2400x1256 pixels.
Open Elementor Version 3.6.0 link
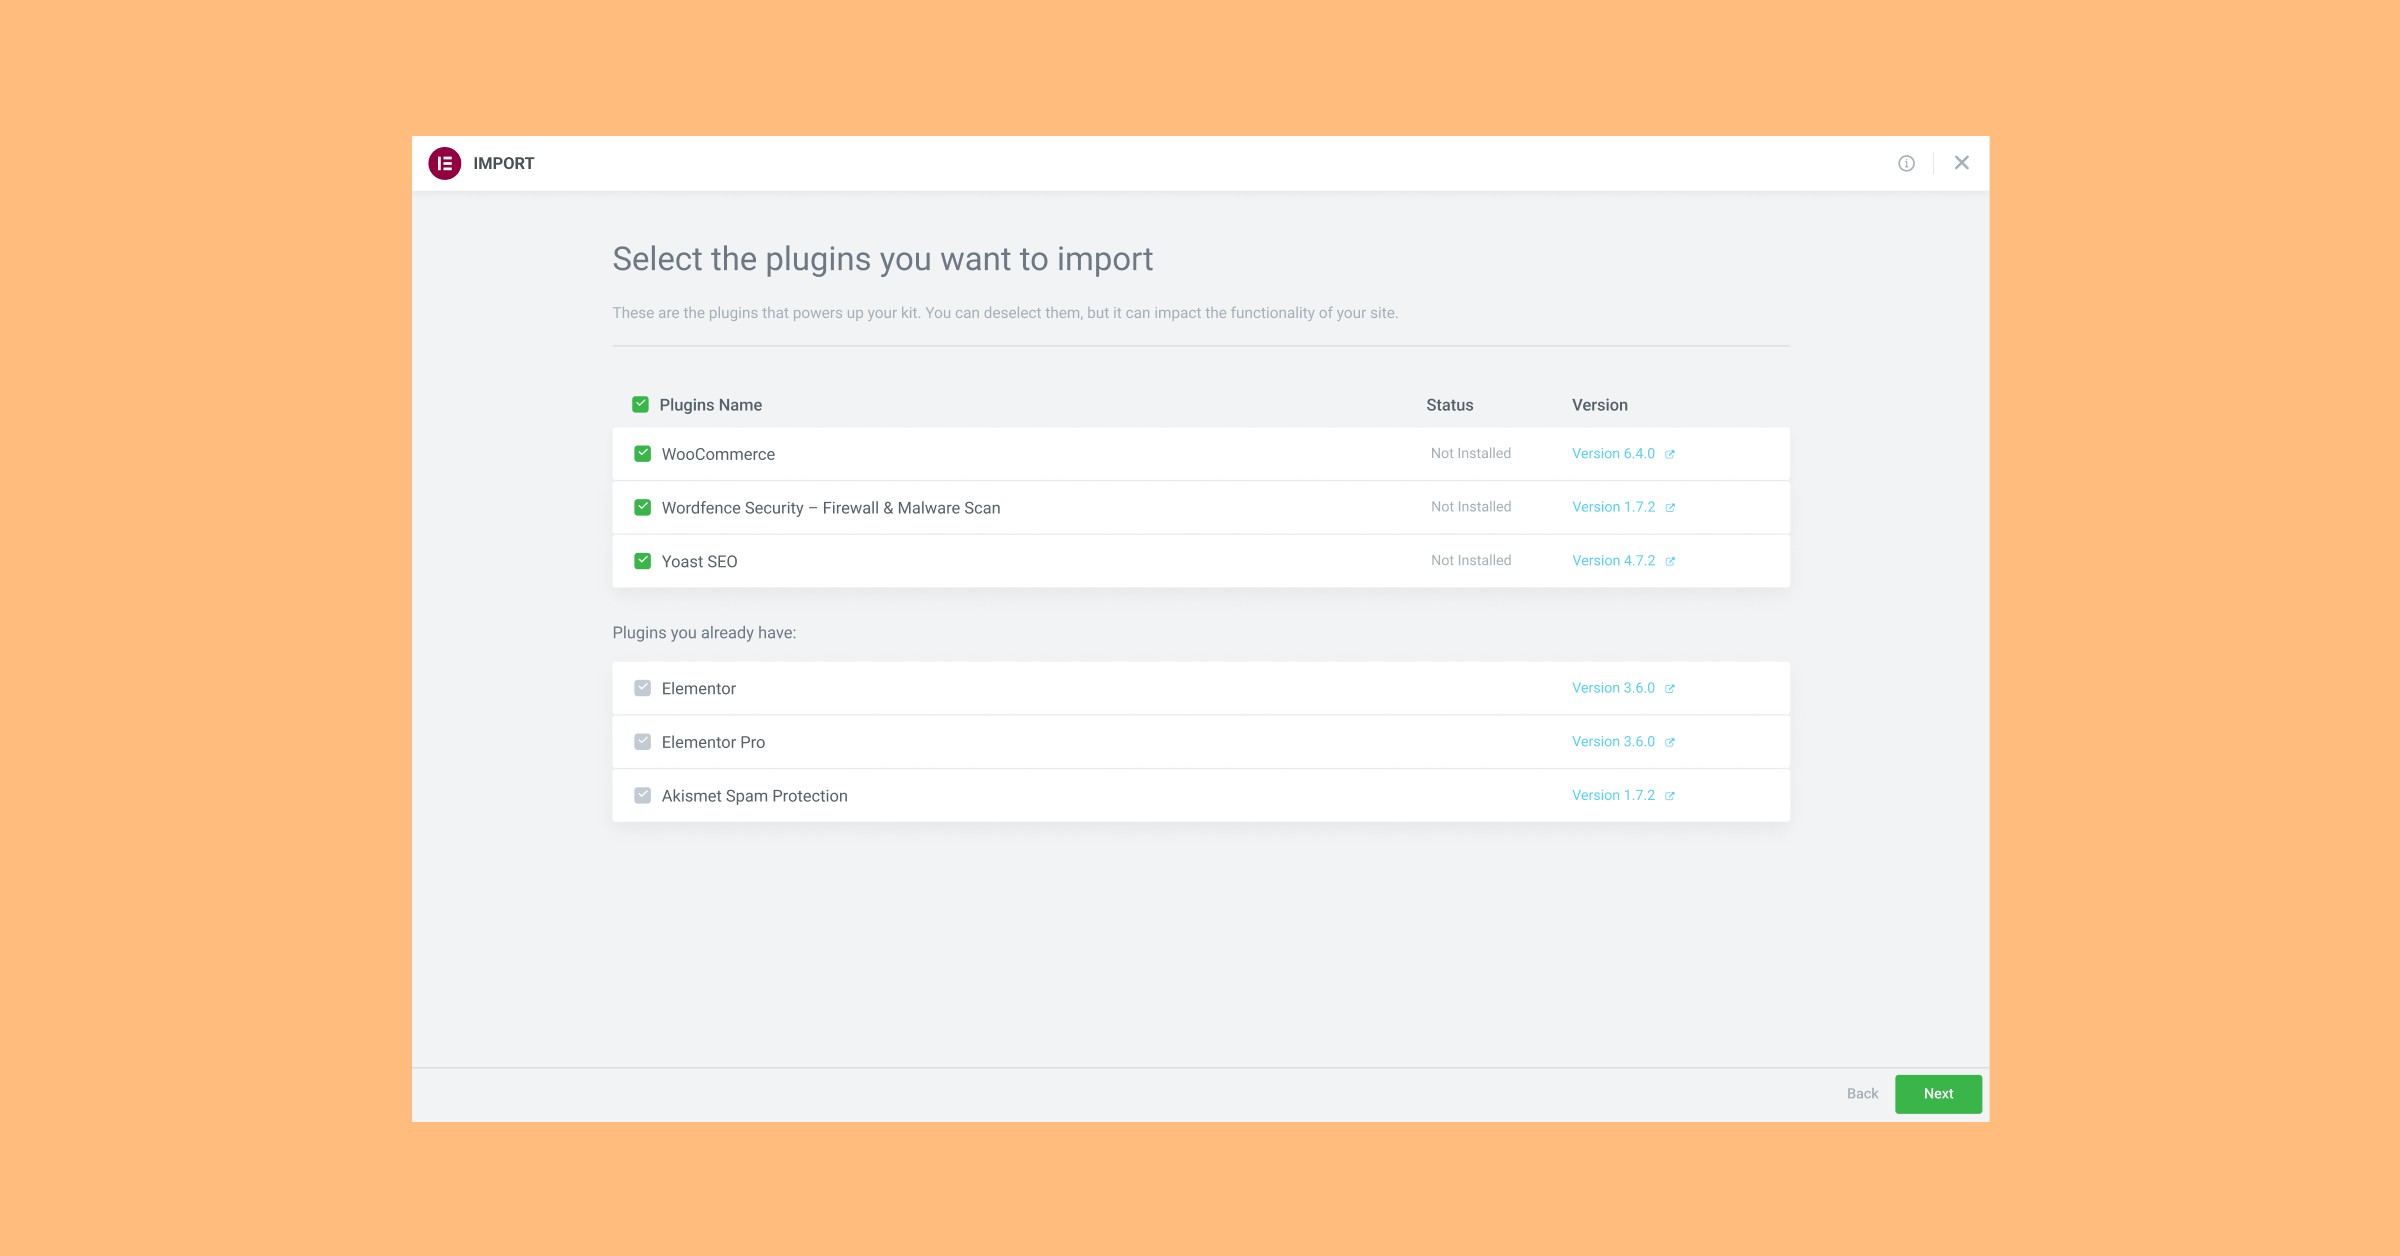[1613, 688]
